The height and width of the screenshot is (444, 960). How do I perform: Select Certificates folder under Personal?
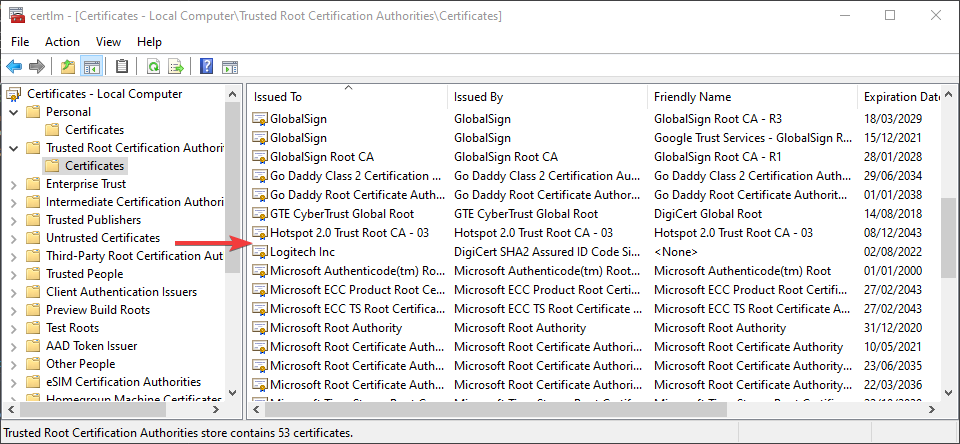pyautogui.click(x=94, y=130)
